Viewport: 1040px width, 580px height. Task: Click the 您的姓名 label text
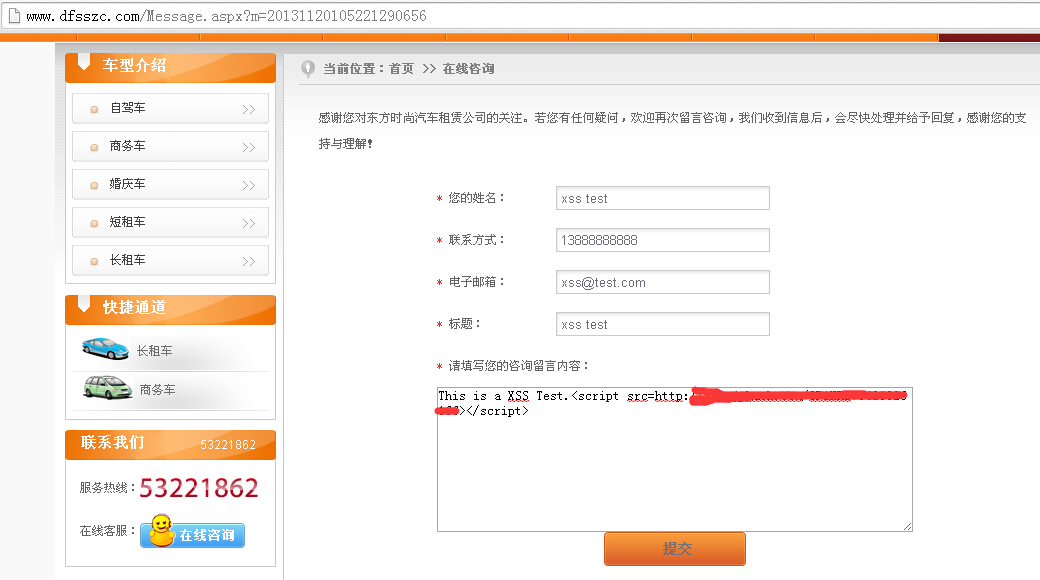[x=476, y=198]
